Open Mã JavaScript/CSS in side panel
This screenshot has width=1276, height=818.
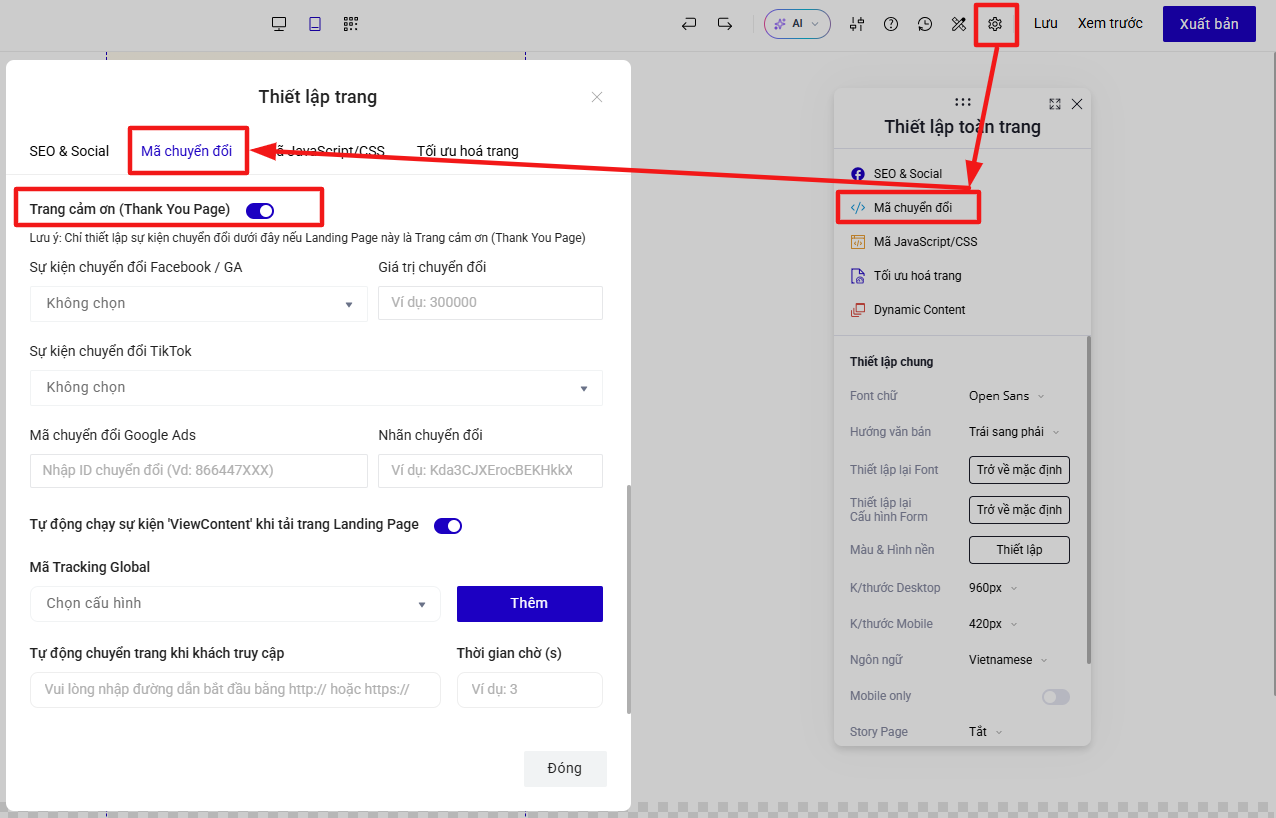[925, 242]
